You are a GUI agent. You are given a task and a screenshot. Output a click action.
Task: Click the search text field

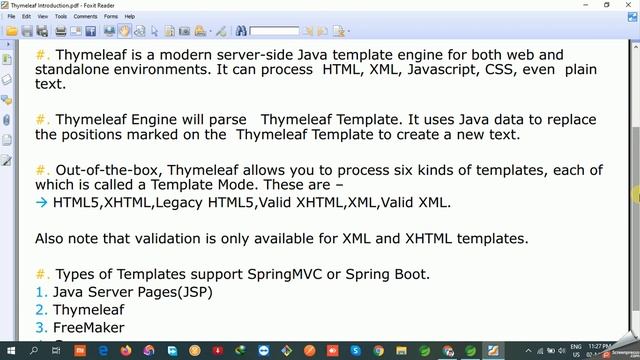point(274,31)
